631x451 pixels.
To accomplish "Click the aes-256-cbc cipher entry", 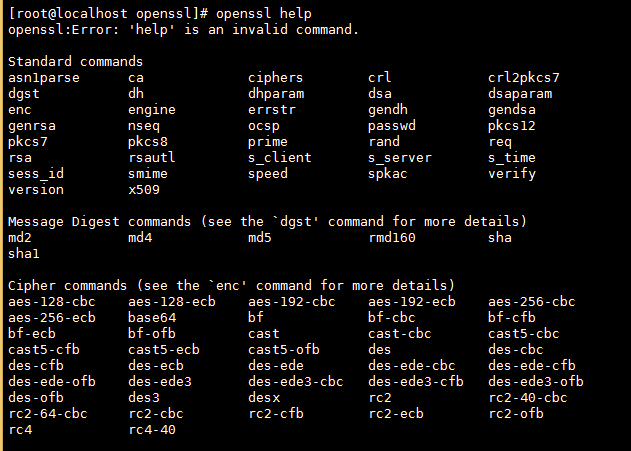I will click(532, 301).
